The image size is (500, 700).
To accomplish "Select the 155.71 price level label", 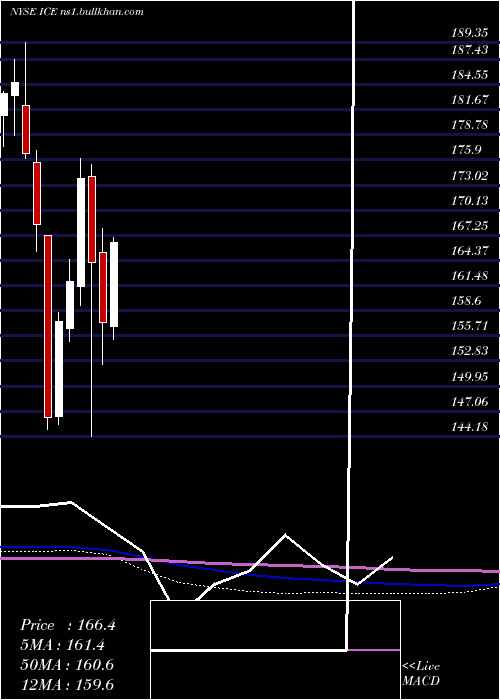I will click(x=470, y=326).
